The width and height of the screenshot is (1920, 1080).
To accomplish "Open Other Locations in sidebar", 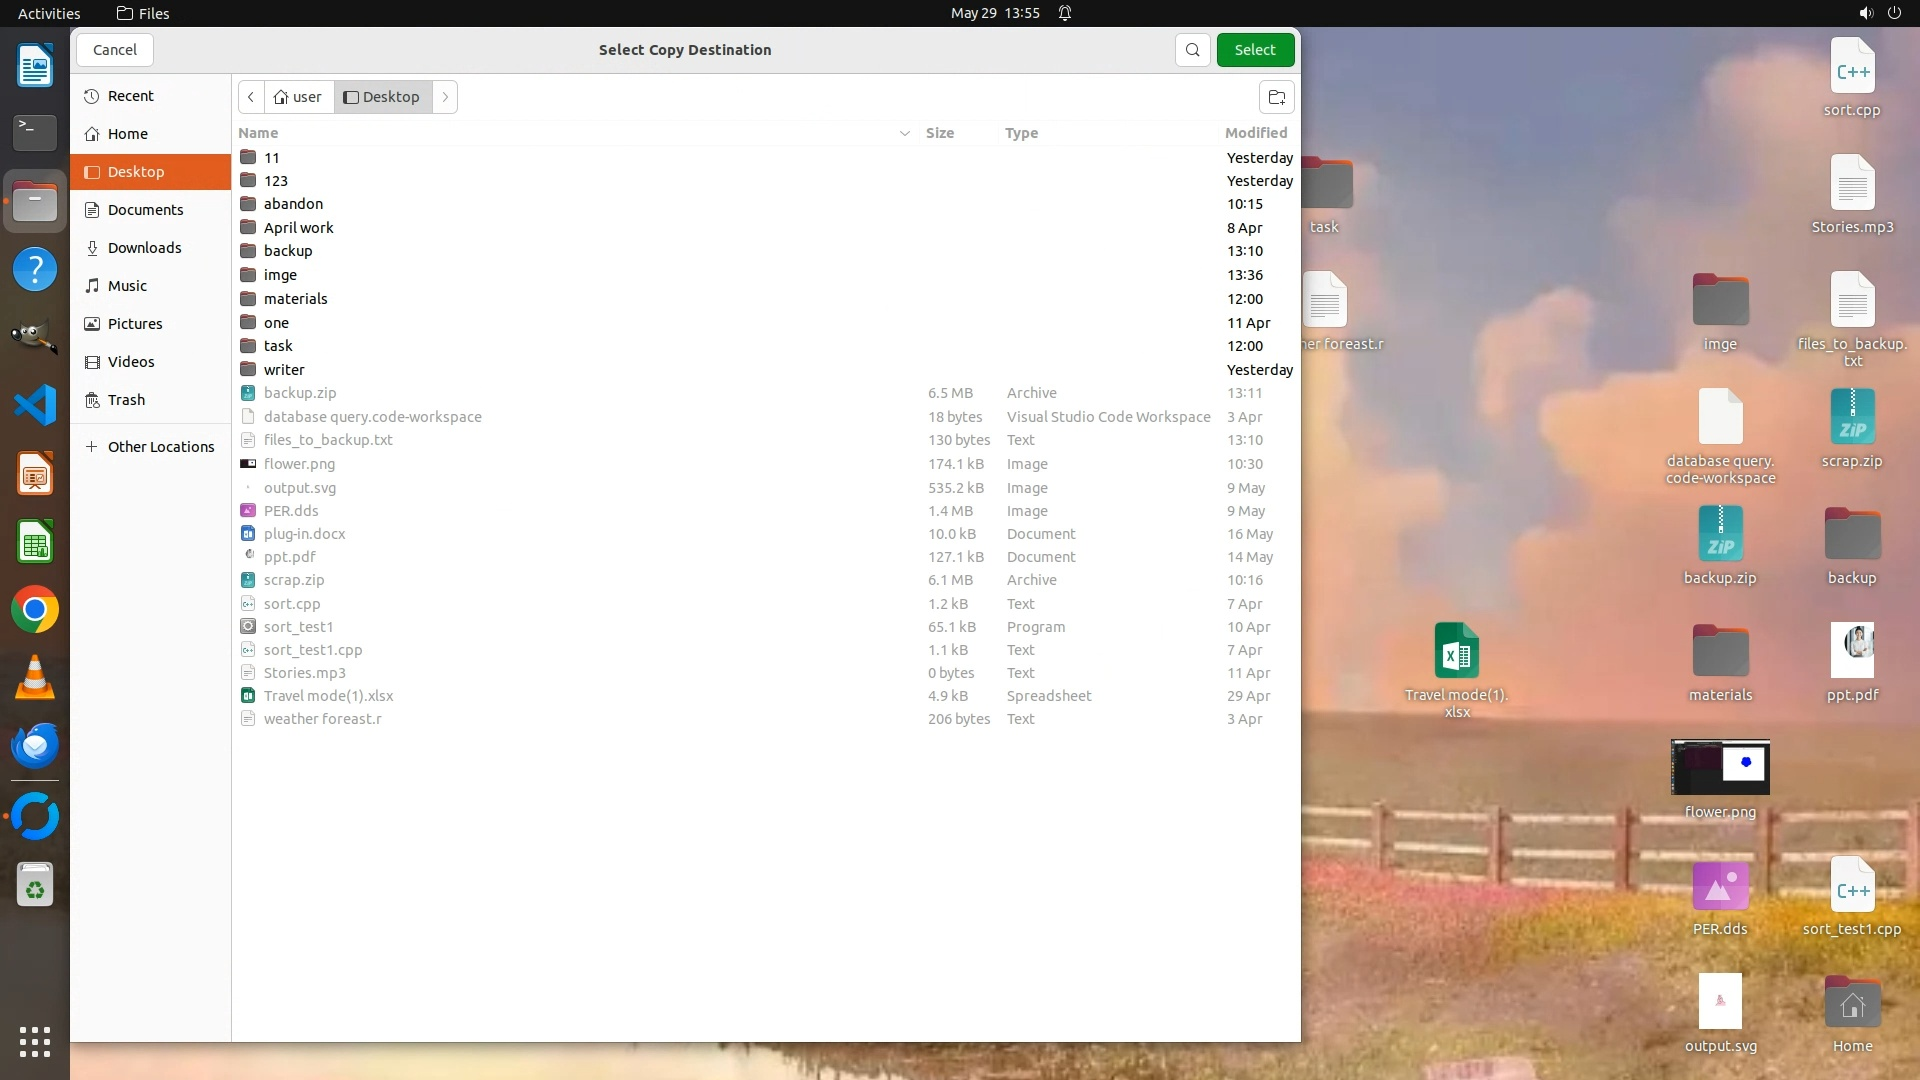I will pyautogui.click(x=160, y=447).
